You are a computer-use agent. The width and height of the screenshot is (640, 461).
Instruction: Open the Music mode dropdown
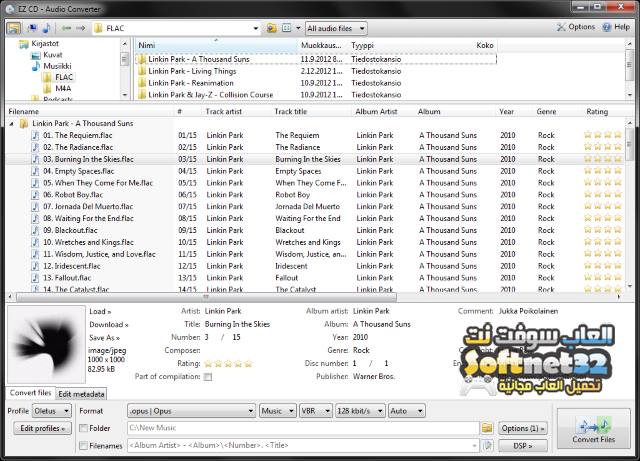(x=278, y=411)
